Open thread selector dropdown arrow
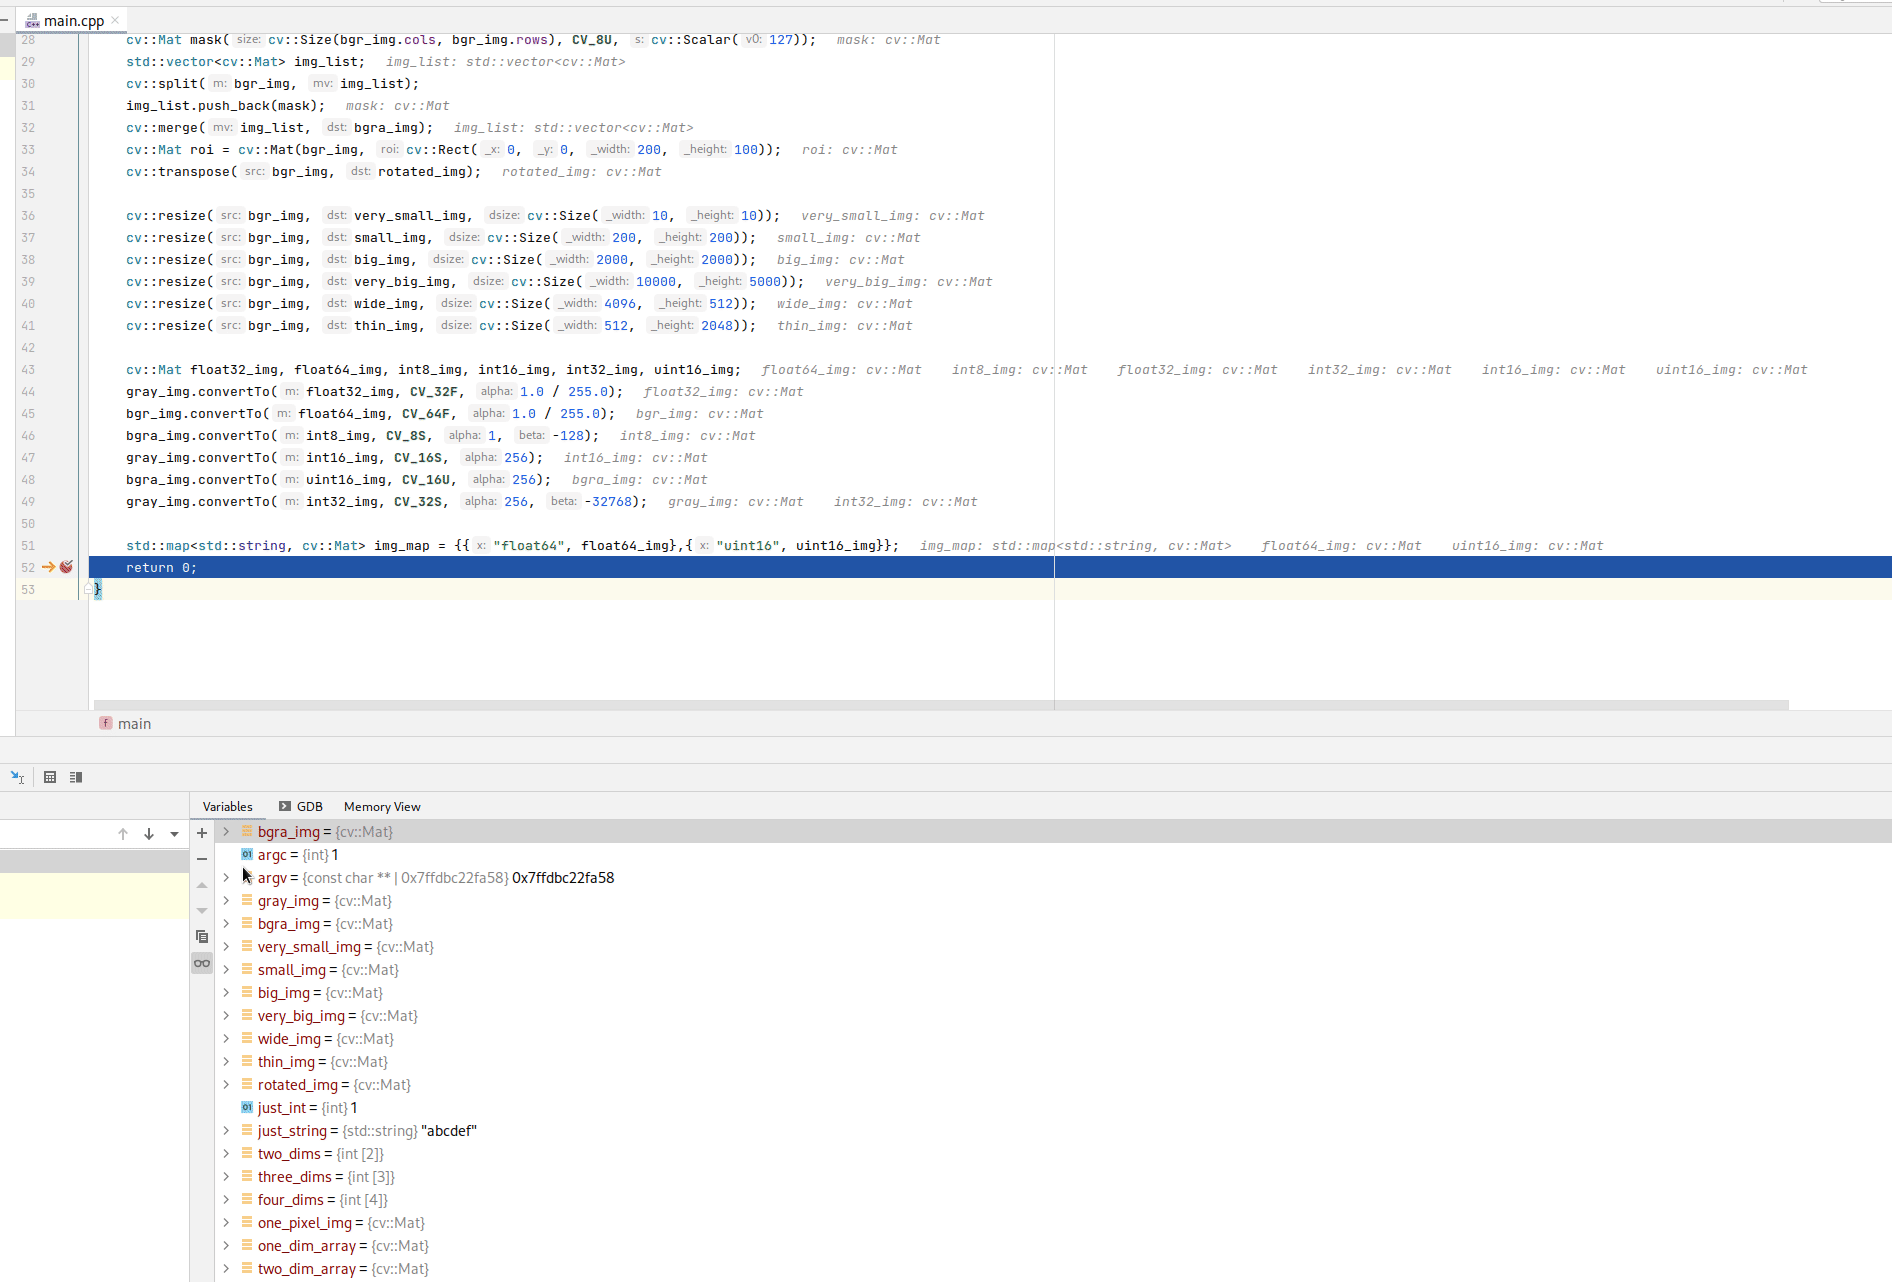This screenshot has width=1892, height=1282. point(175,833)
